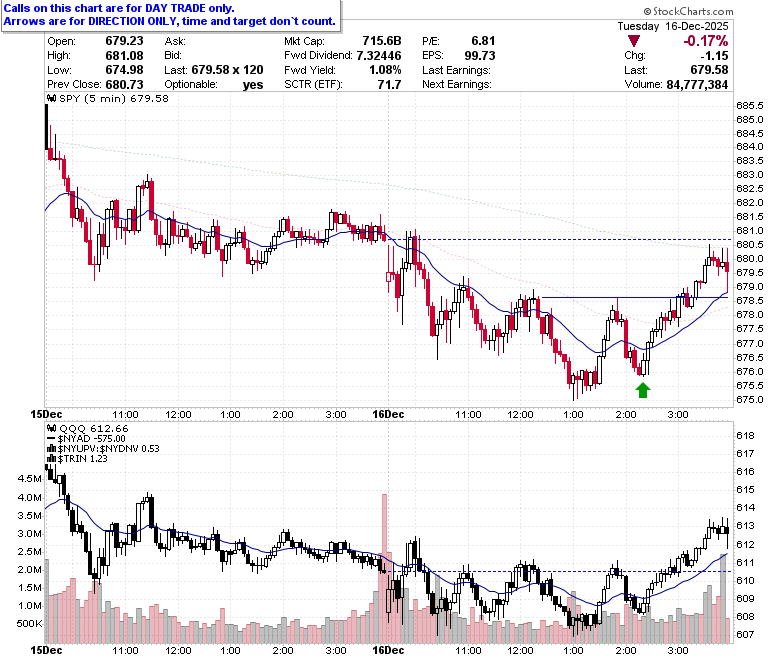The height and width of the screenshot is (659, 780).
Task: Click the 2:00 time label under SPY 16Dec
Action: pos(625,414)
